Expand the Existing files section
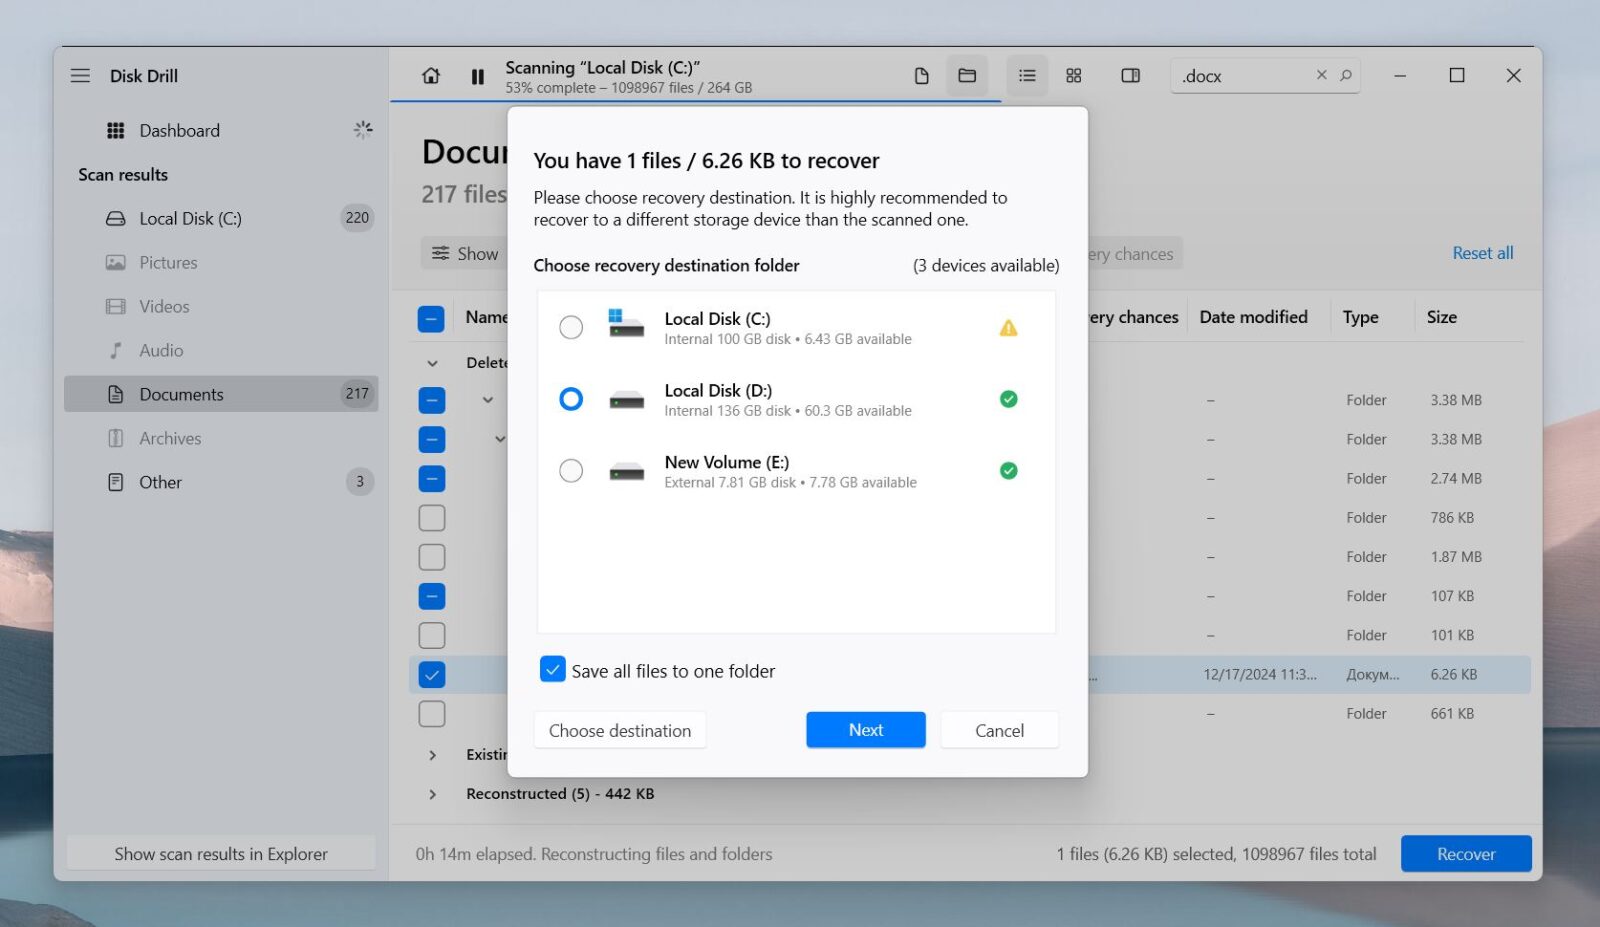The image size is (1600, 927). point(432,754)
